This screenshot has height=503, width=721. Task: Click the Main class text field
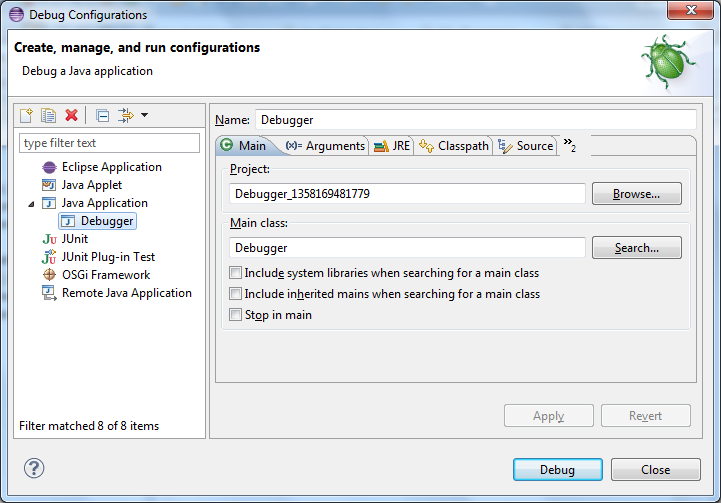[407, 248]
